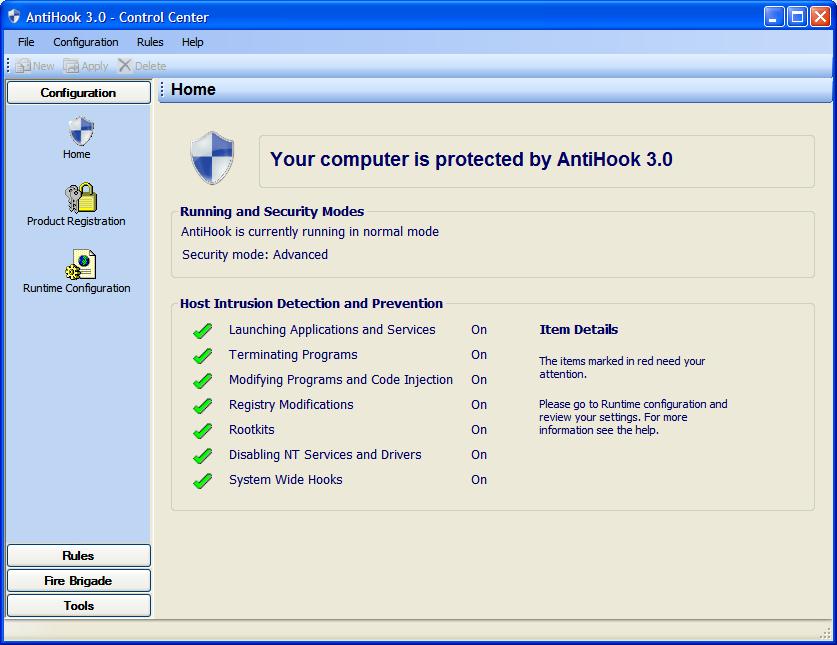This screenshot has height=645, width=837.
Task: Select Terminating Programs protection item
Action: [x=293, y=355]
